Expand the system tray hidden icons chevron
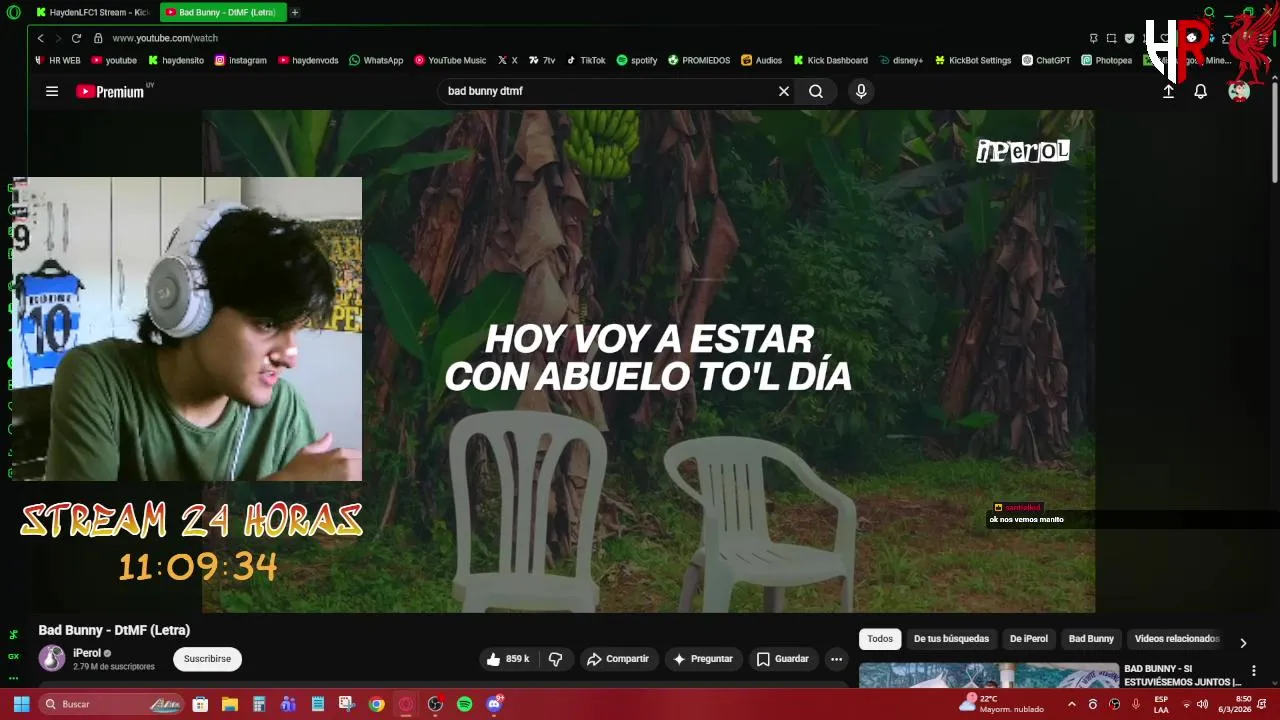Viewport: 1280px width, 720px height. 1072,704
